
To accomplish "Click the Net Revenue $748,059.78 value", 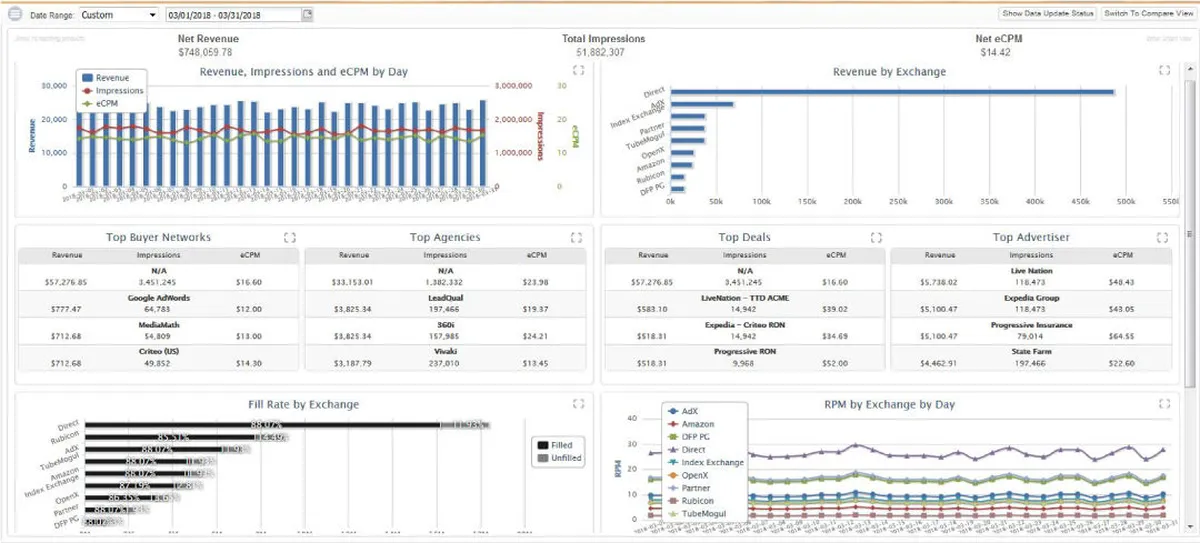I will point(205,51).
